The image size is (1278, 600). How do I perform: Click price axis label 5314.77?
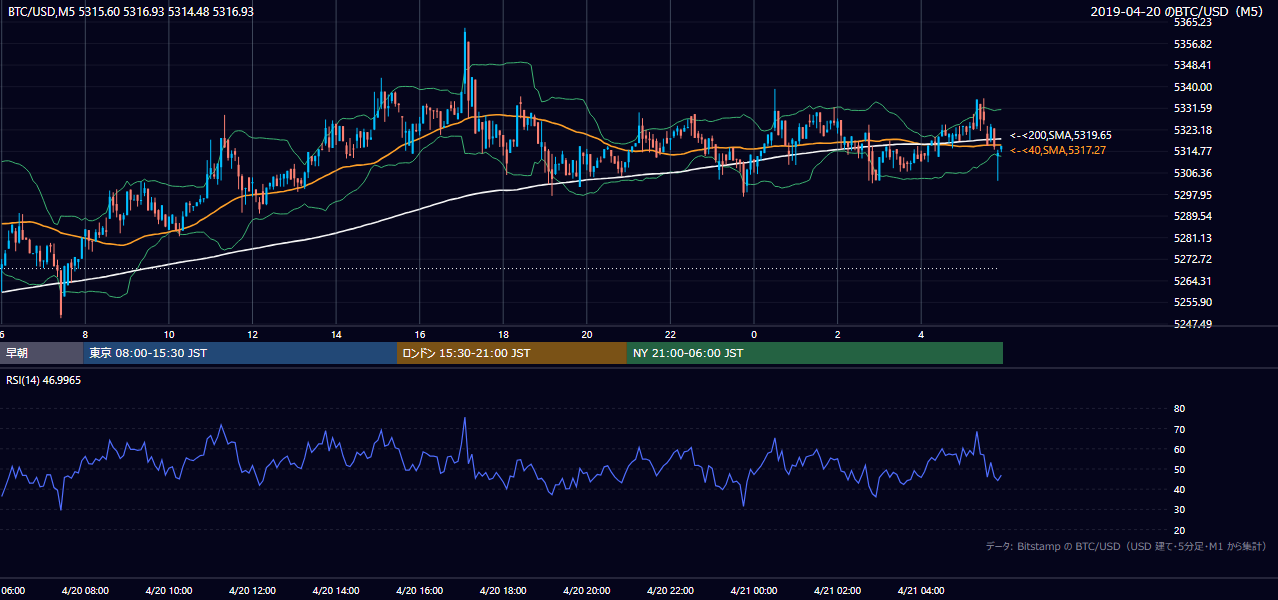pyautogui.click(x=1193, y=151)
